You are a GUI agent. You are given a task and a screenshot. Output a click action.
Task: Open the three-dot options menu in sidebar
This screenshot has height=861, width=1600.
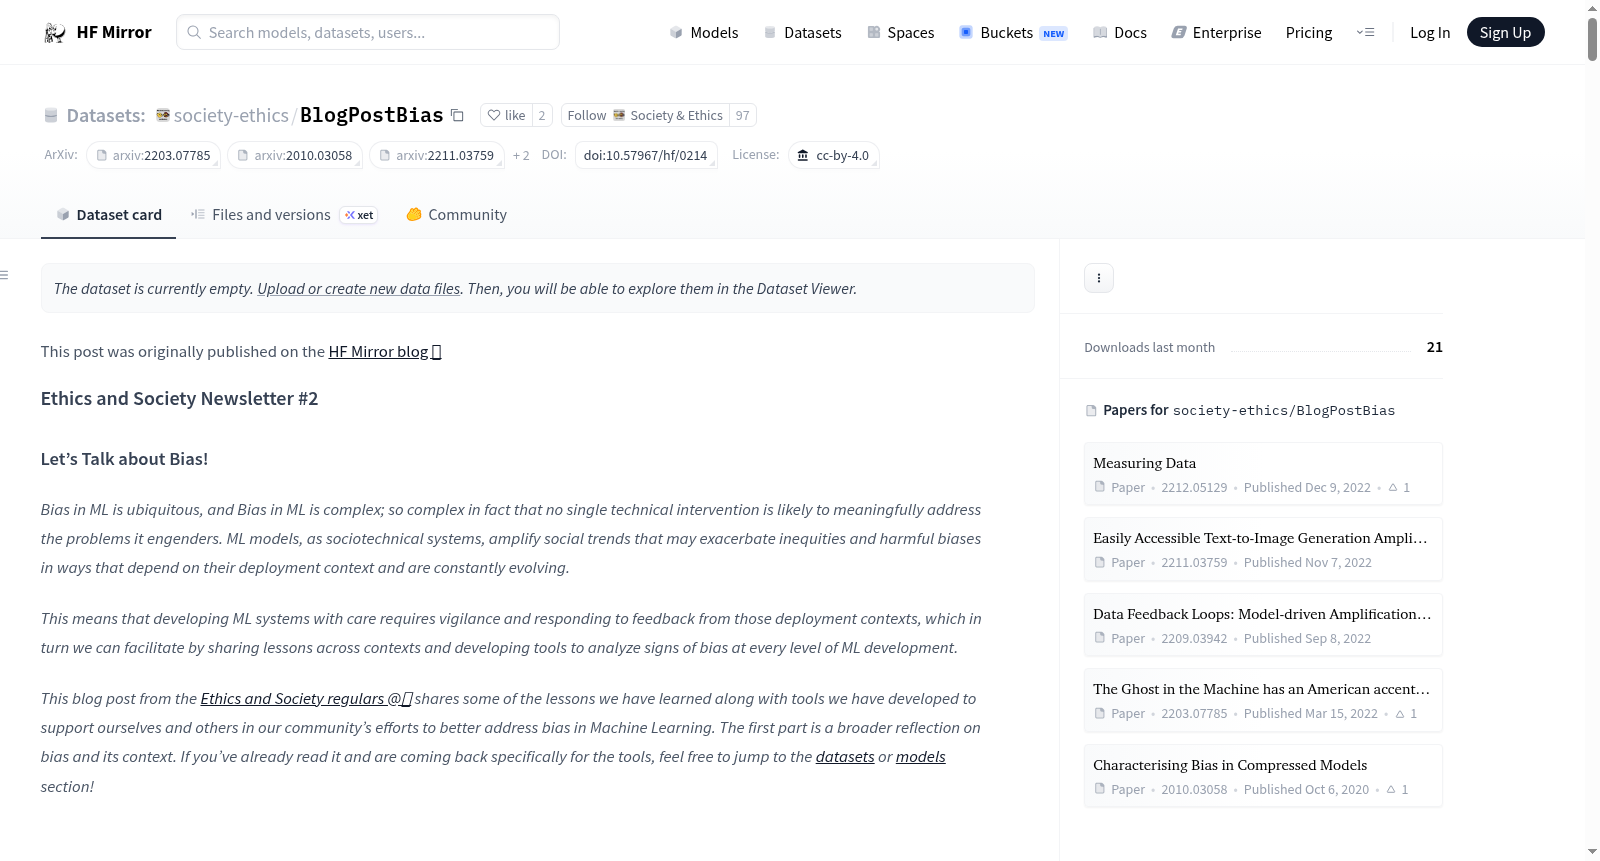1099,278
